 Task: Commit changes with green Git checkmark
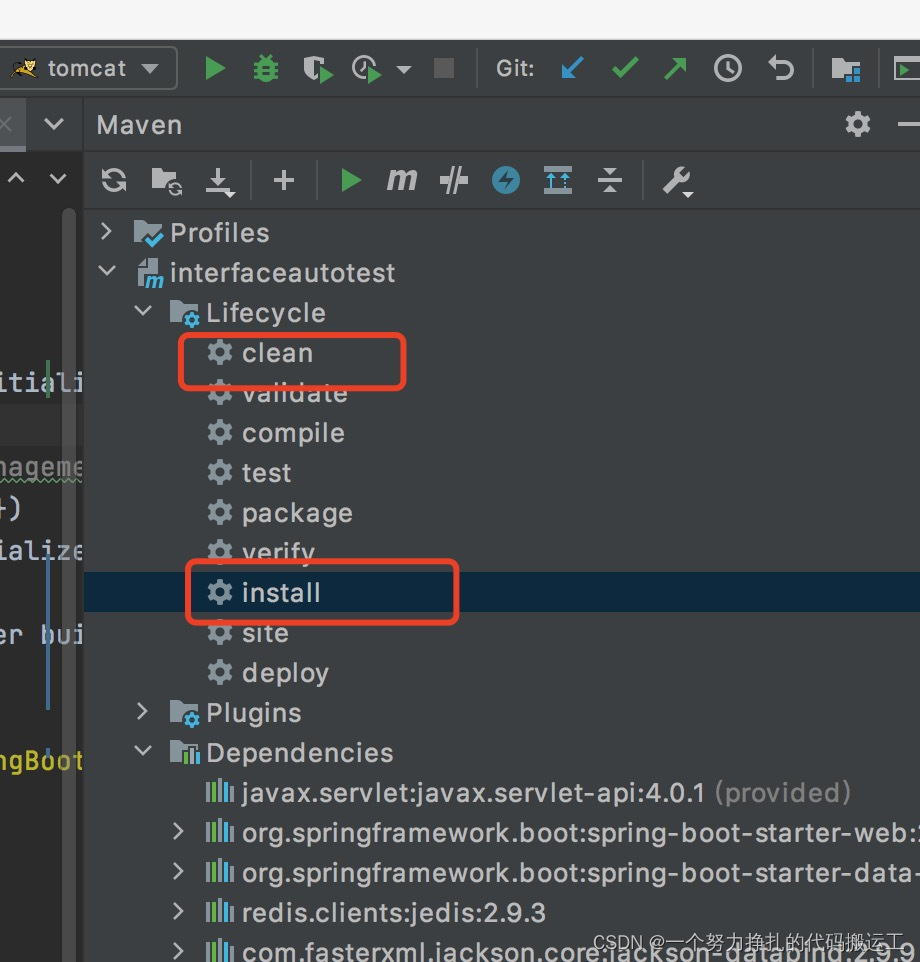625,68
